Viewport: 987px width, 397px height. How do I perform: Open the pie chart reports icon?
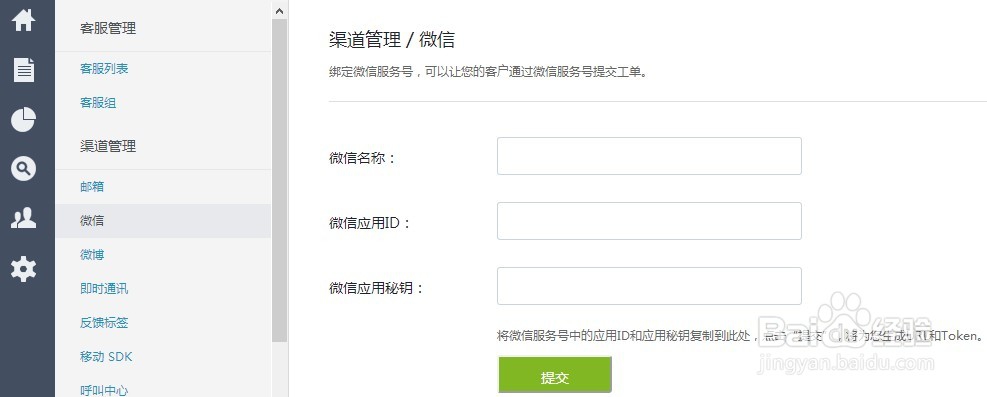coord(23,120)
